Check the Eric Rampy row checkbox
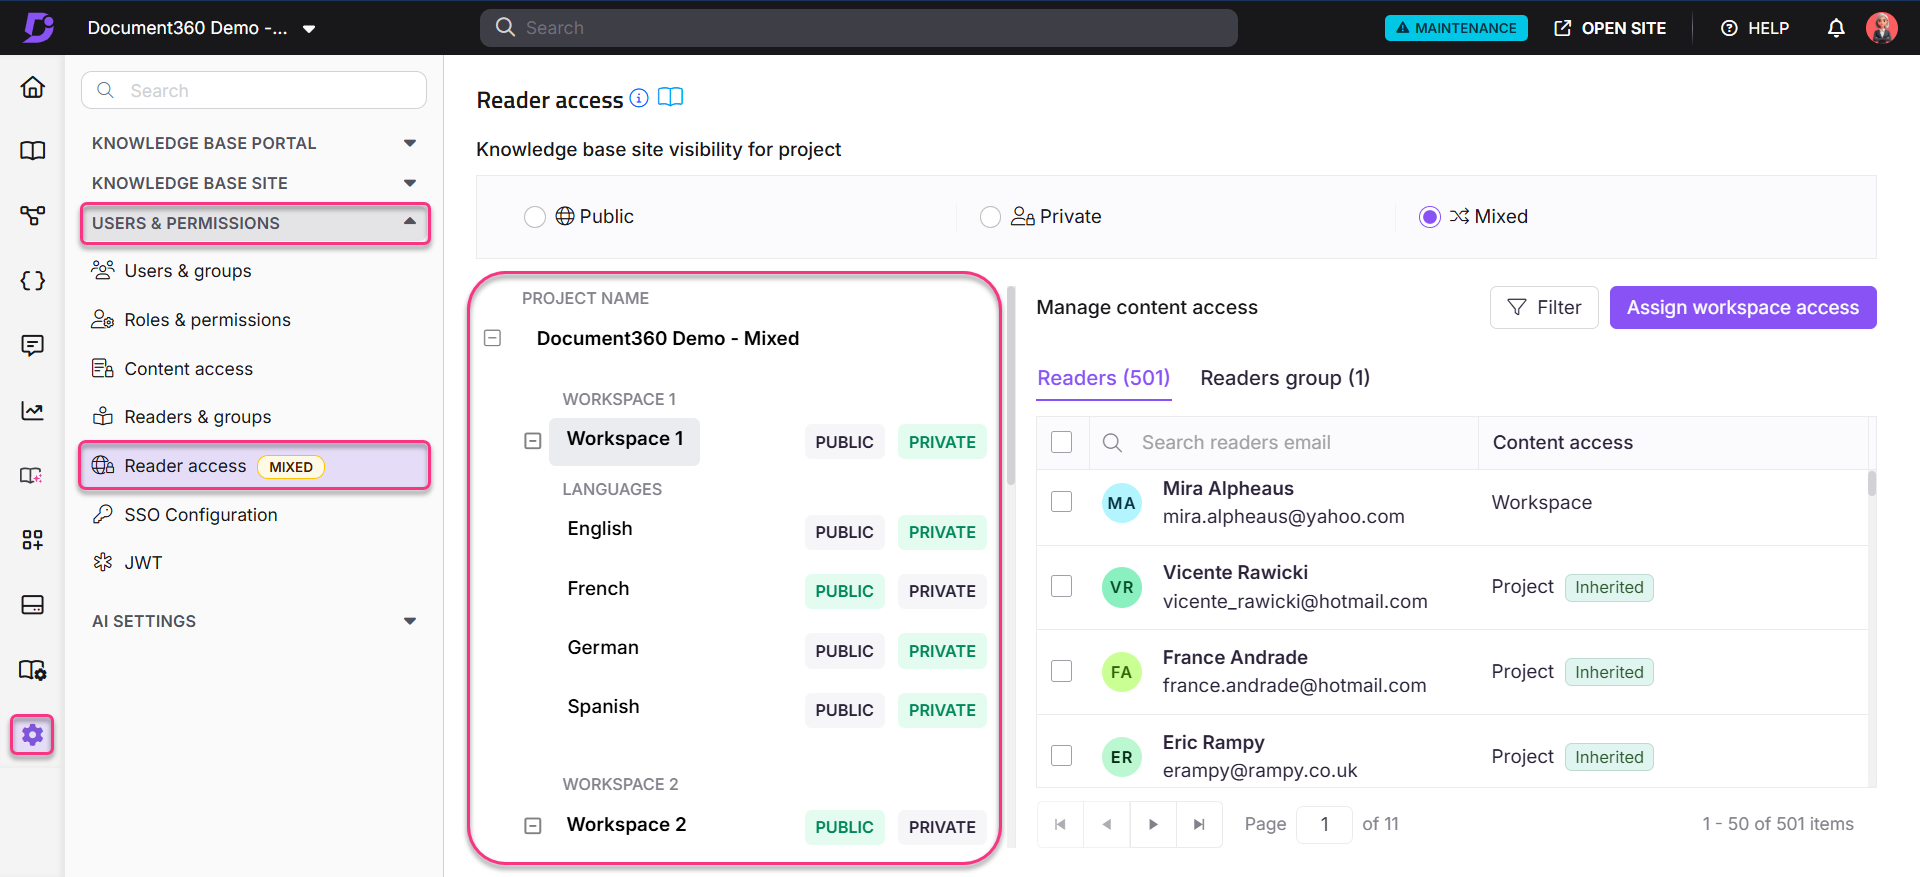Viewport: 1920px width, 877px height. pos(1062,755)
